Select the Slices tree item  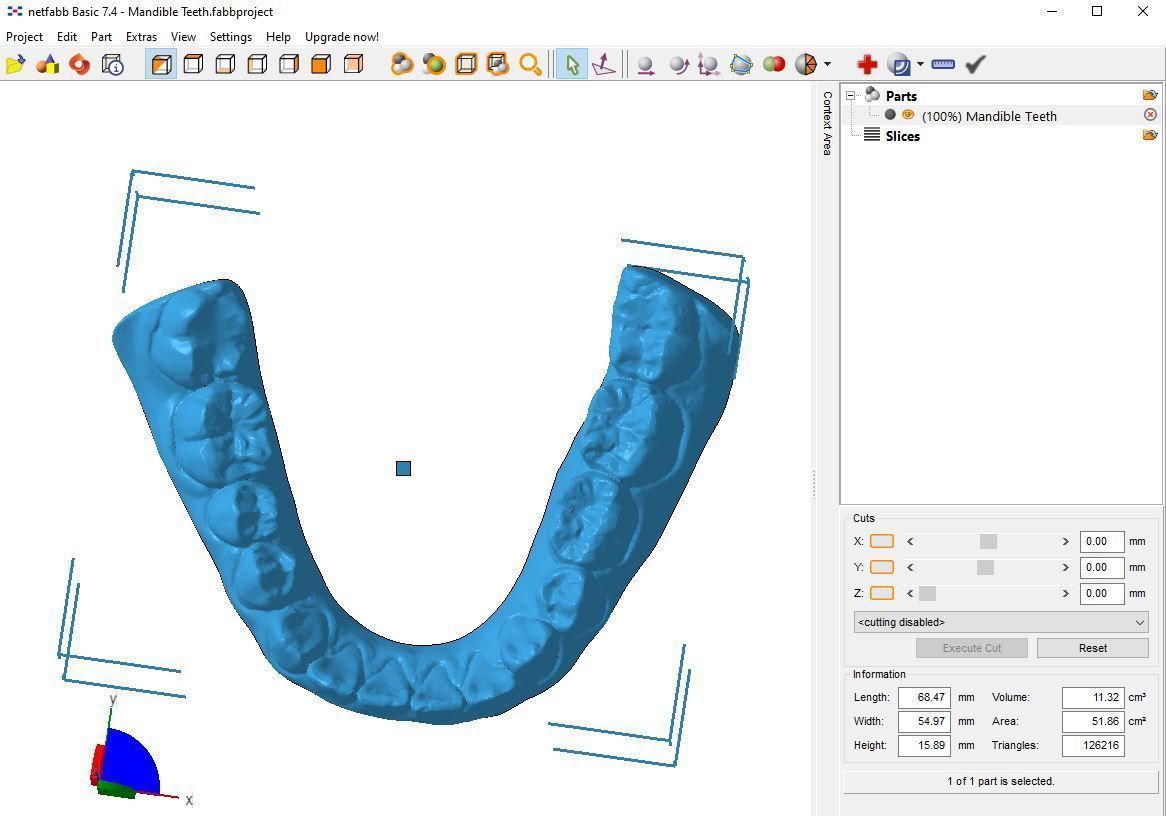pos(902,136)
